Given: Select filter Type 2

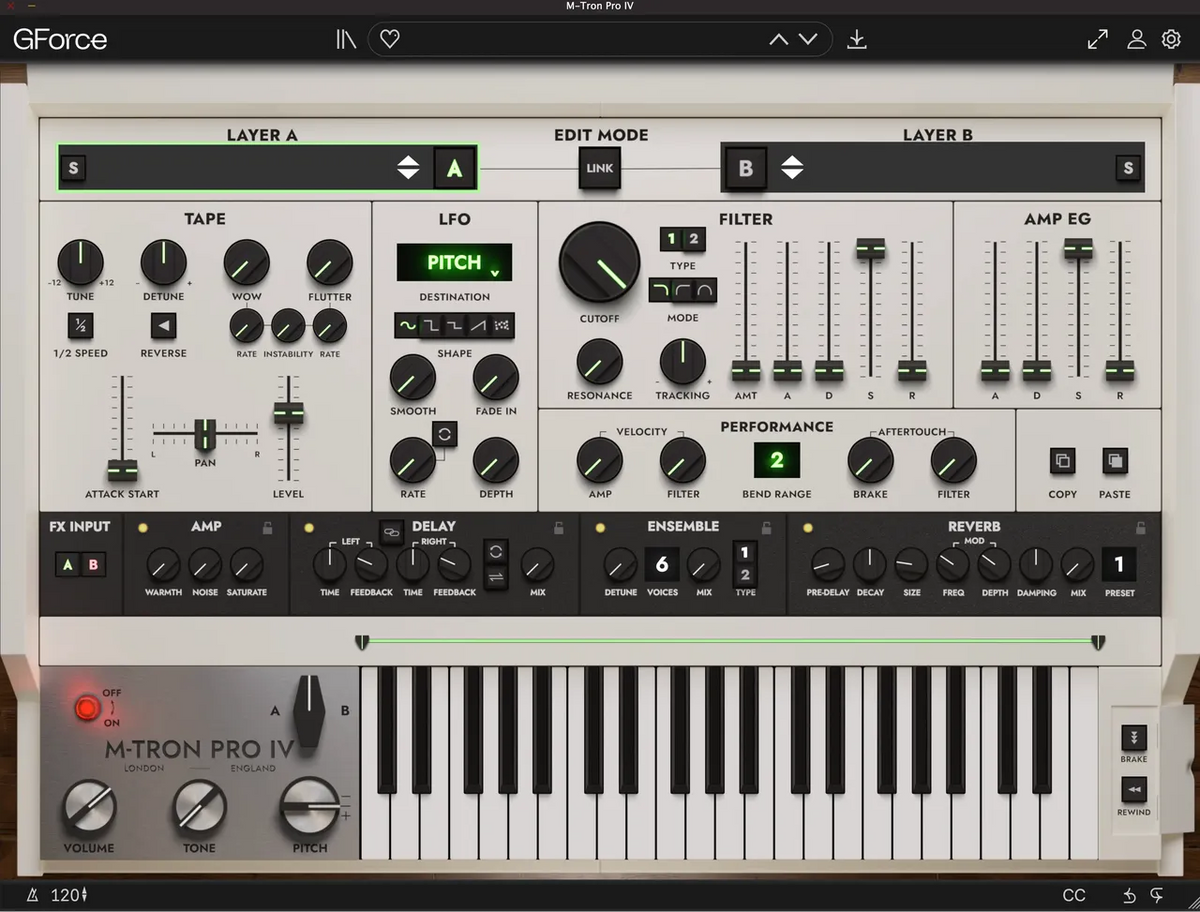Looking at the screenshot, I should 693,239.
